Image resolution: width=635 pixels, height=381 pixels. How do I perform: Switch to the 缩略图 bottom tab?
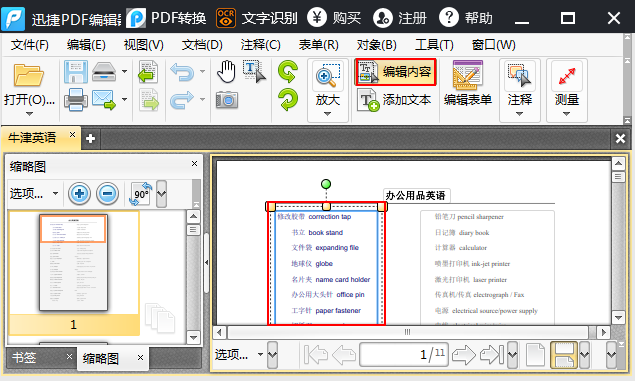tap(101, 358)
